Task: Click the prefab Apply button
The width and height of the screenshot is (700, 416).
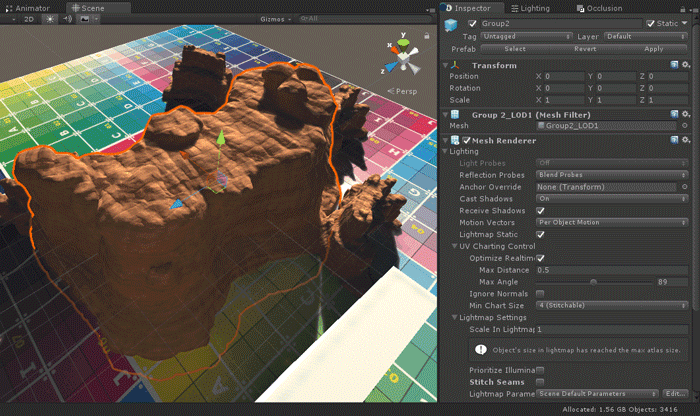Action: (x=653, y=48)
